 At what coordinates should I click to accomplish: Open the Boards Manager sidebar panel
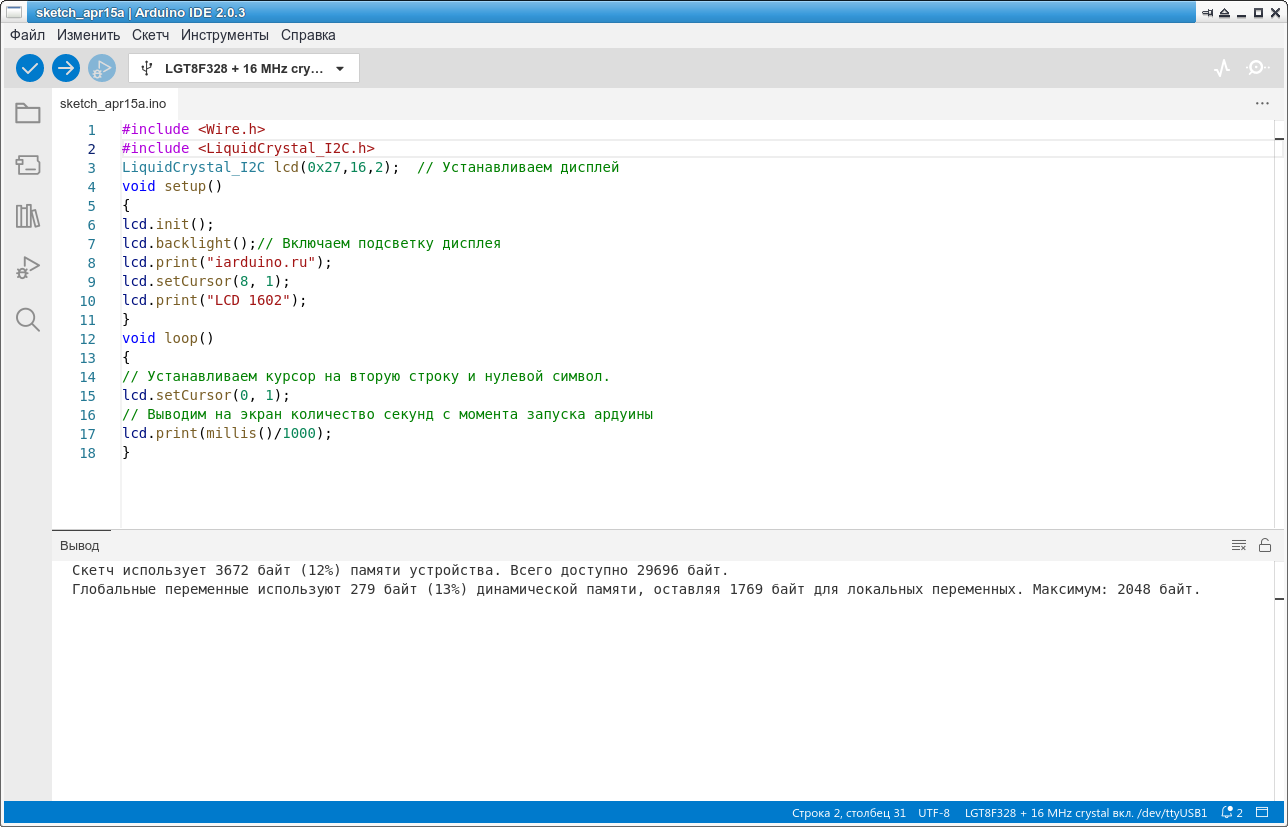pyautogui.click(x=28, y=165)
